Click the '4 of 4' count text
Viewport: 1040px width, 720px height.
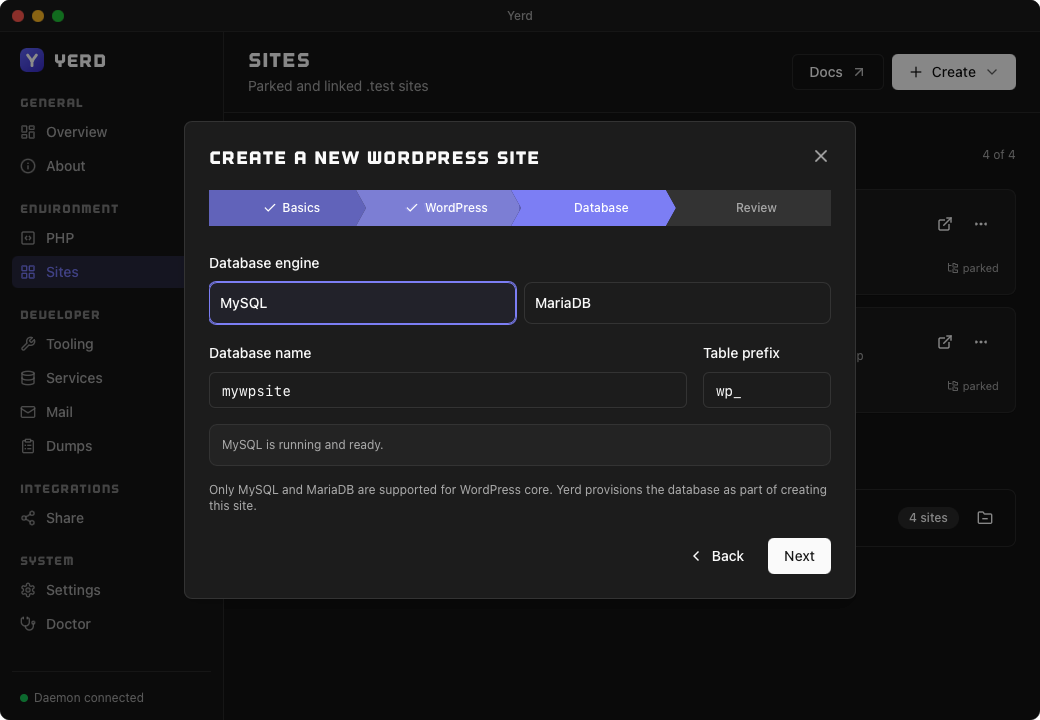[998, 154]
